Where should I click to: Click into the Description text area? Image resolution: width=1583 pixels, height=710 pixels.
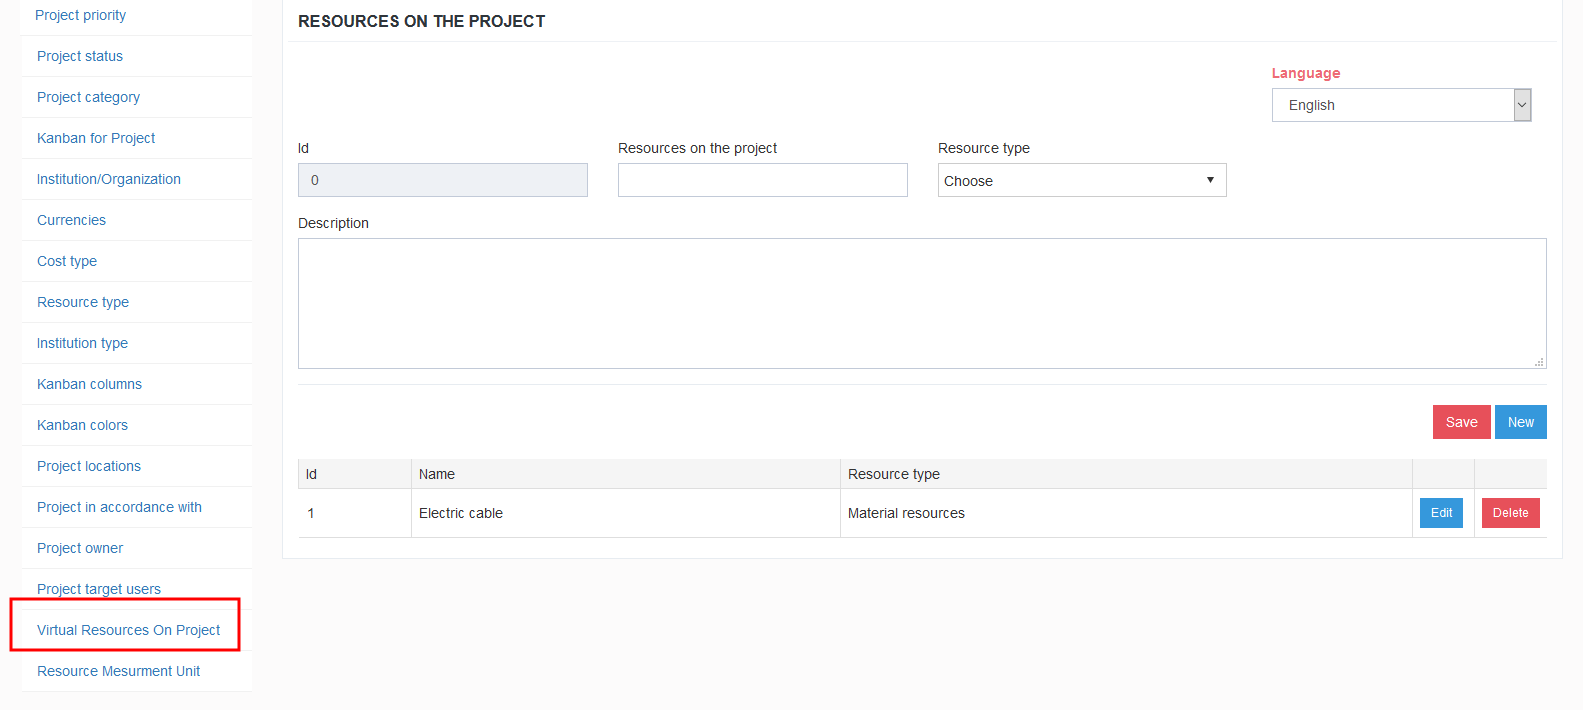coord(922,303)
